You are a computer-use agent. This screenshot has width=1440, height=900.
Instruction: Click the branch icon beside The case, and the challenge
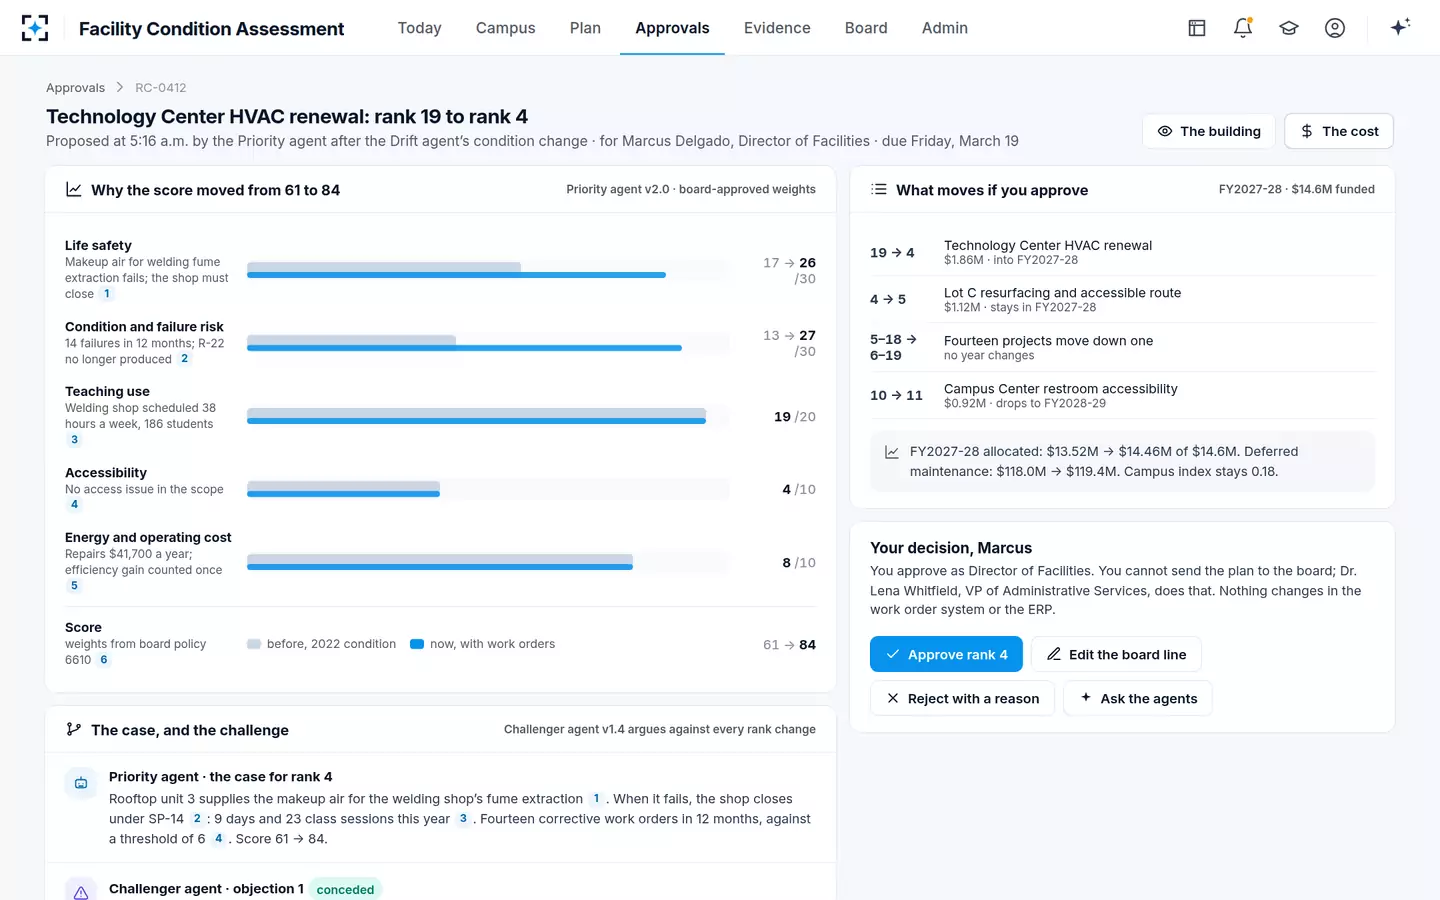[x=73, y=729]
